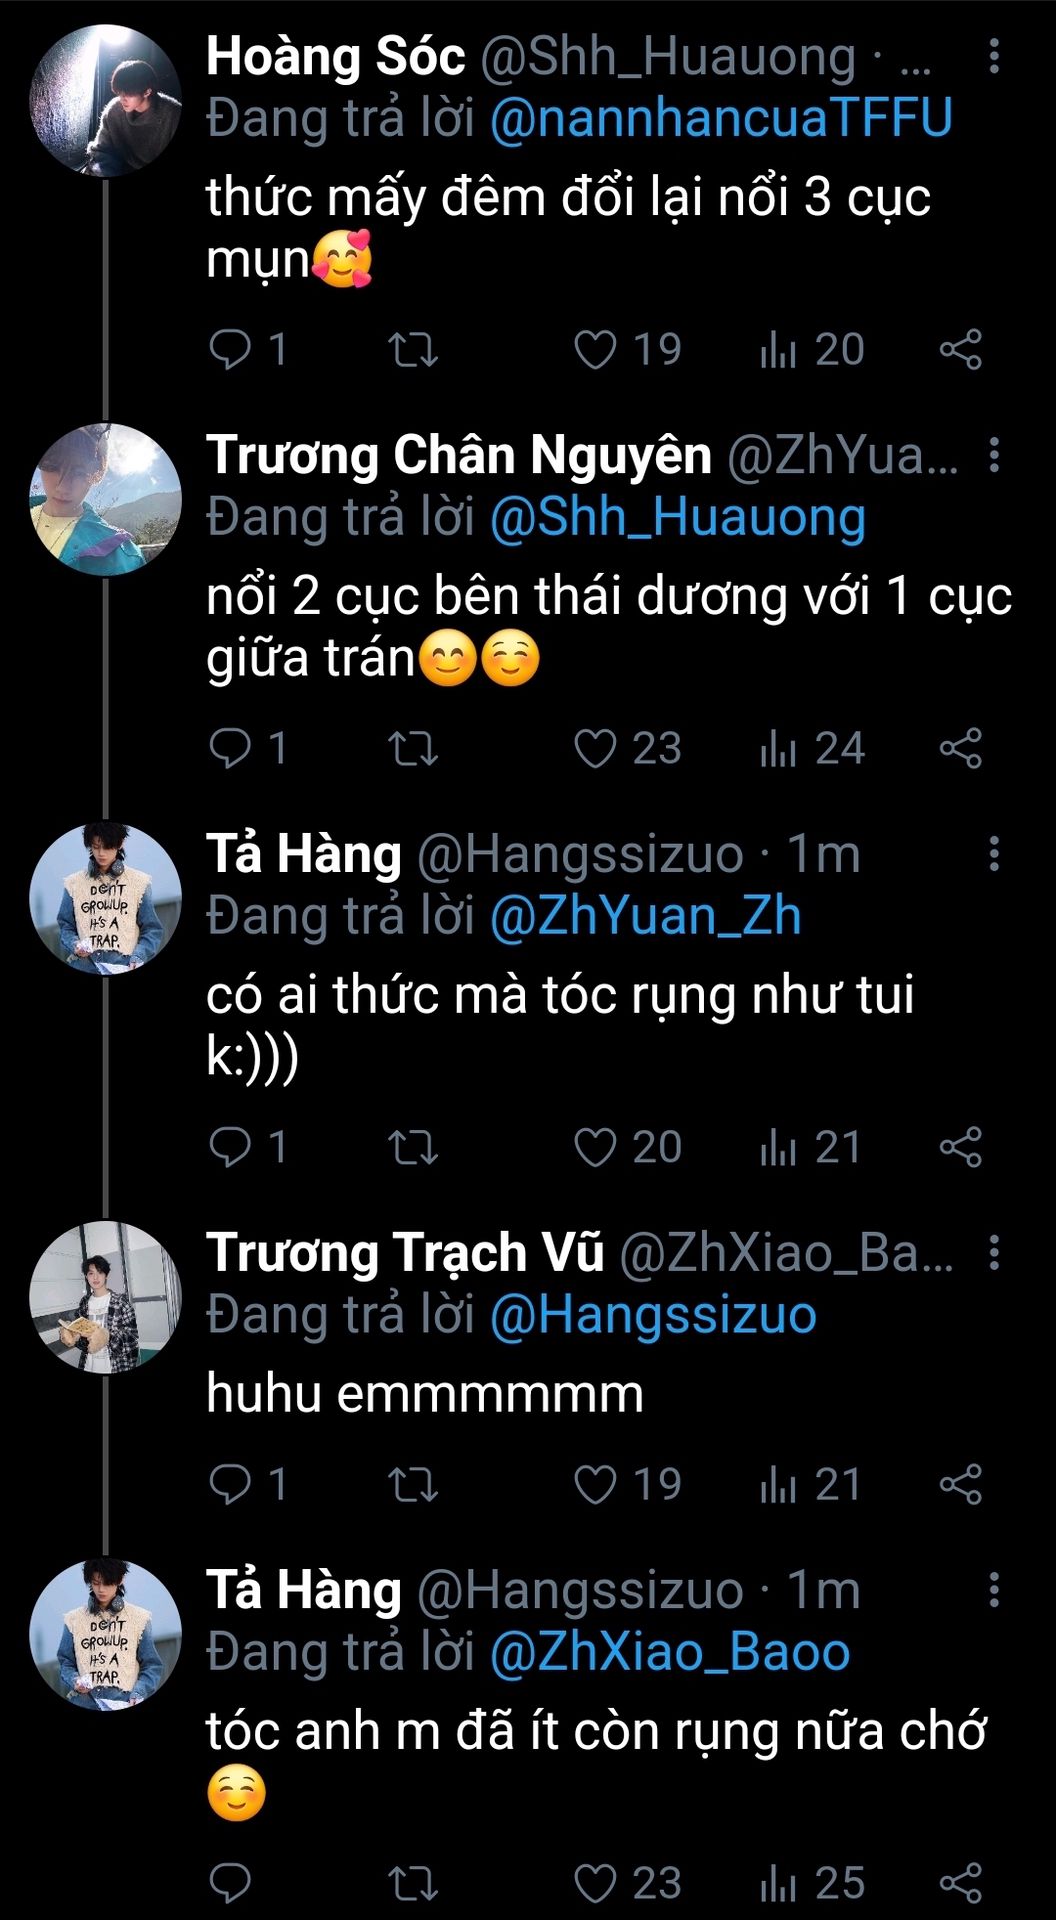View analytics on Hoàng Sóc's tweet

tap(779, 350)
